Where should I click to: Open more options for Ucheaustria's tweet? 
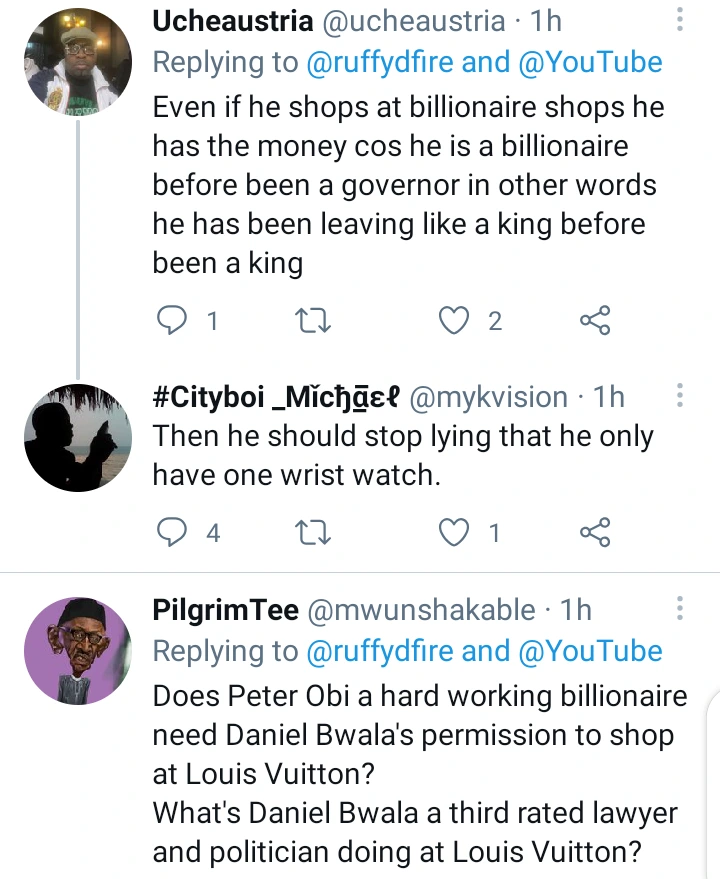click(680, 22)
